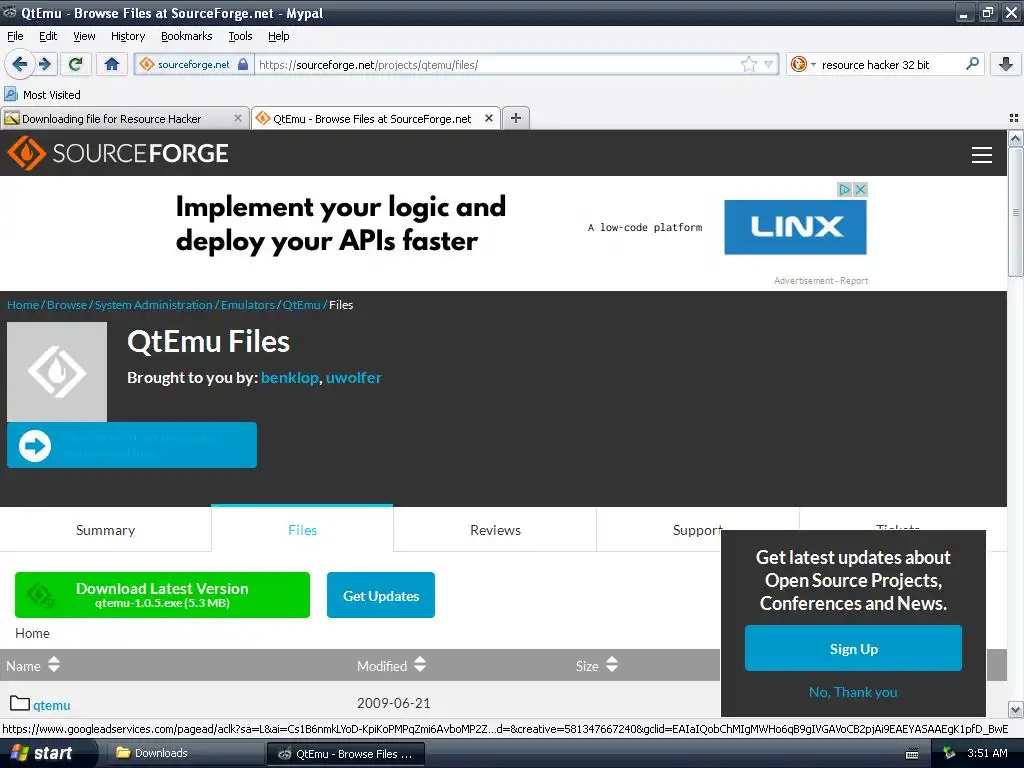The width and height of the screenshot is (1024, 768).
Task: Close the Resource Hacker download tab
Action: (238, 118)
